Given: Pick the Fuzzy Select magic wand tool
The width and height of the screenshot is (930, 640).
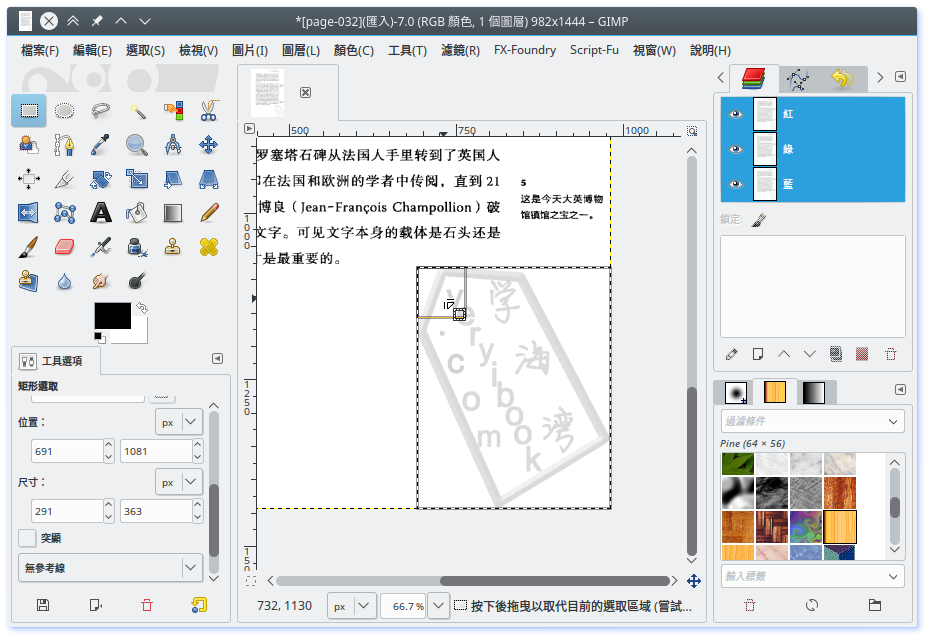Looking at the screenshot, I should point(137,111).
